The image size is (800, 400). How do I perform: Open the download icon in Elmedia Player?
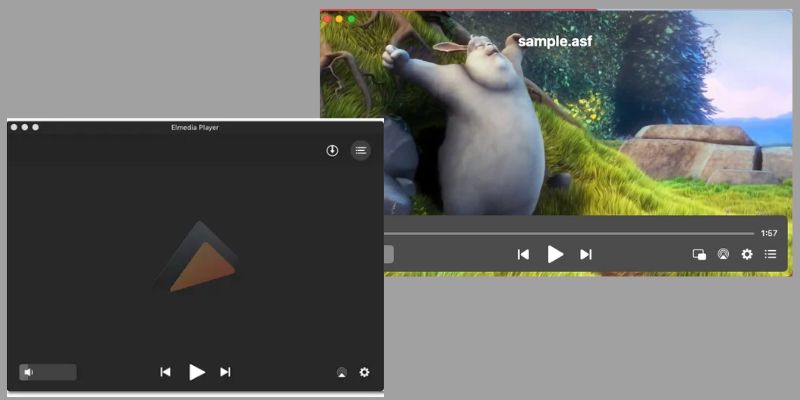coord(332,151)
